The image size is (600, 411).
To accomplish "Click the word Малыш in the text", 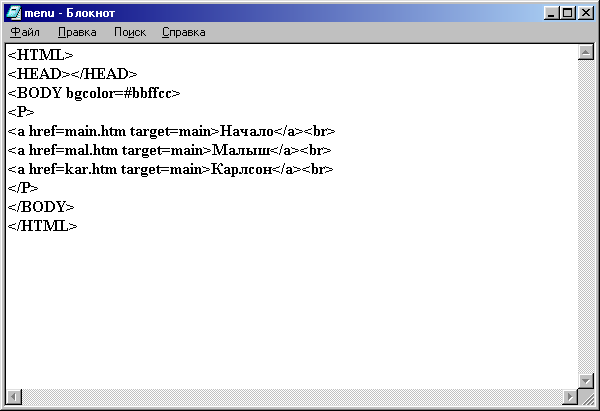I will (x=241, y=150).
